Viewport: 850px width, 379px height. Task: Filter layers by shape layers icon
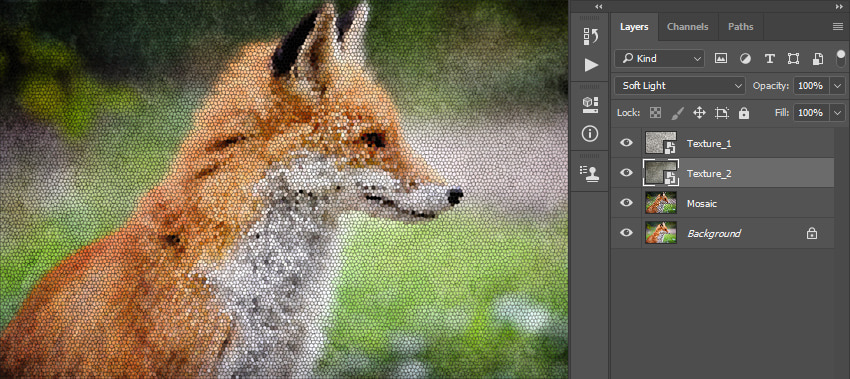click(x=794, y=58)
